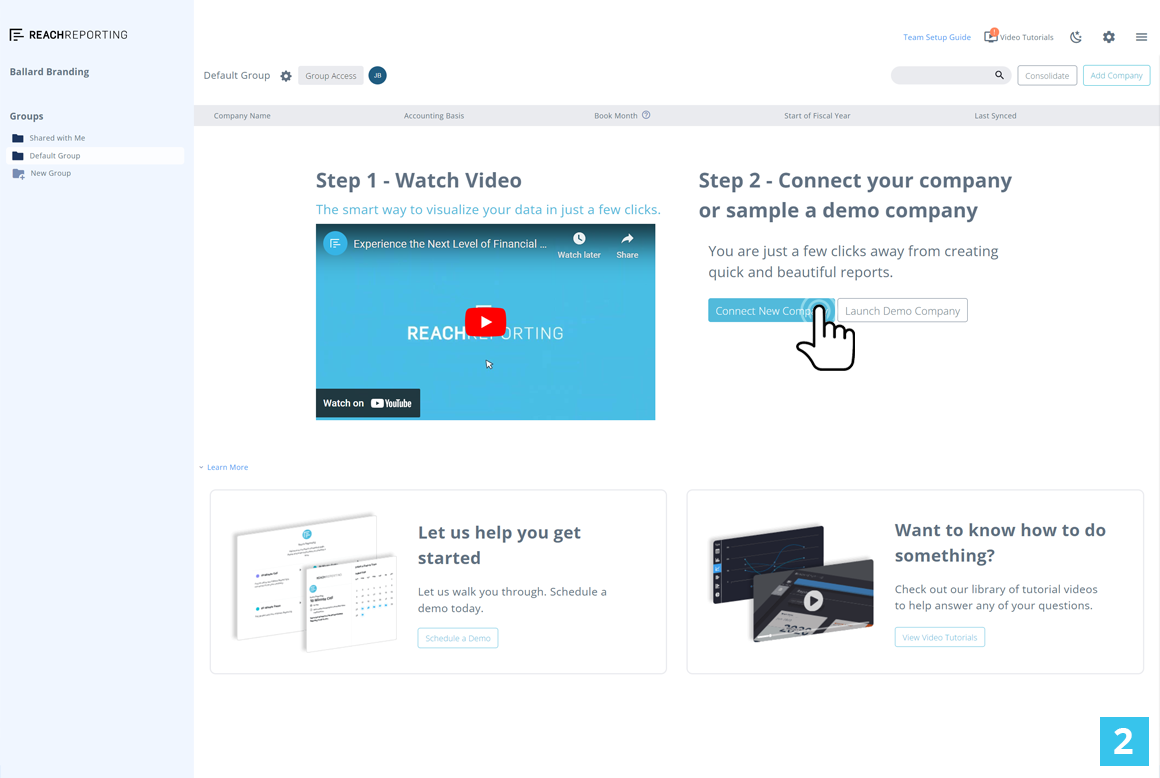Click the video title text

tap(450, 243)
